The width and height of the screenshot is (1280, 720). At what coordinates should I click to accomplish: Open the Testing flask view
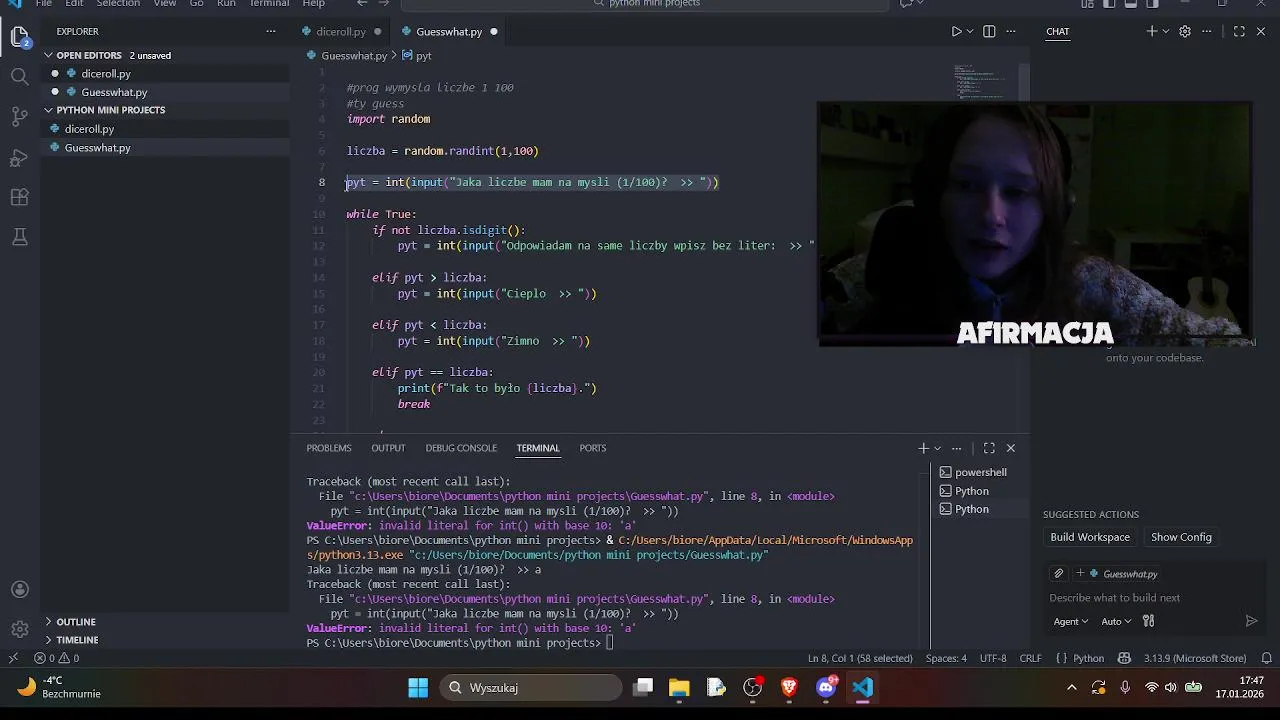coord(20,237)
